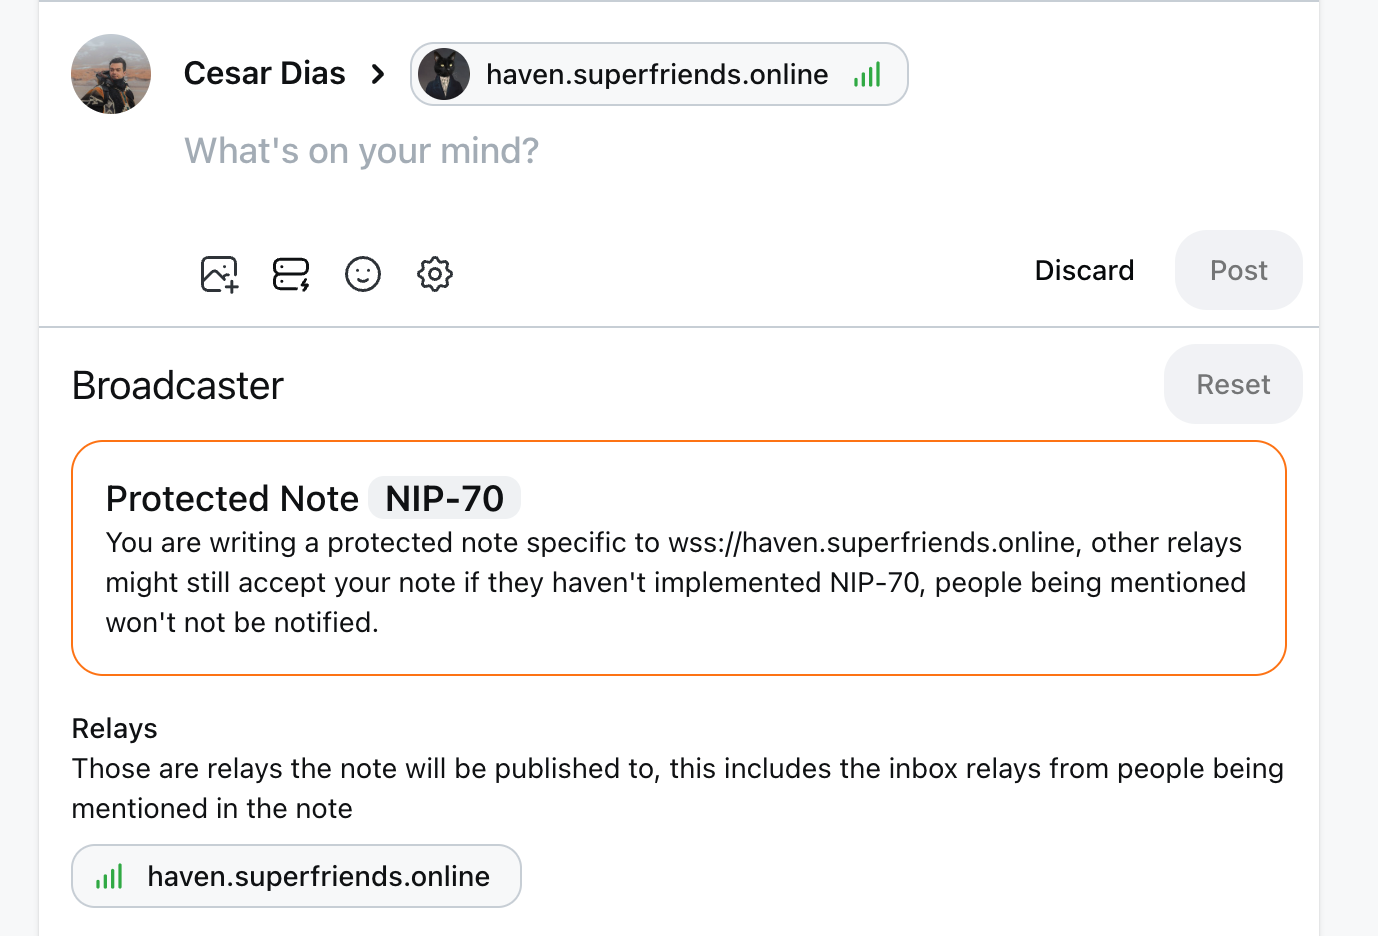
Task: Open the emoji picker smiley icon
Action: click(363, 273)
